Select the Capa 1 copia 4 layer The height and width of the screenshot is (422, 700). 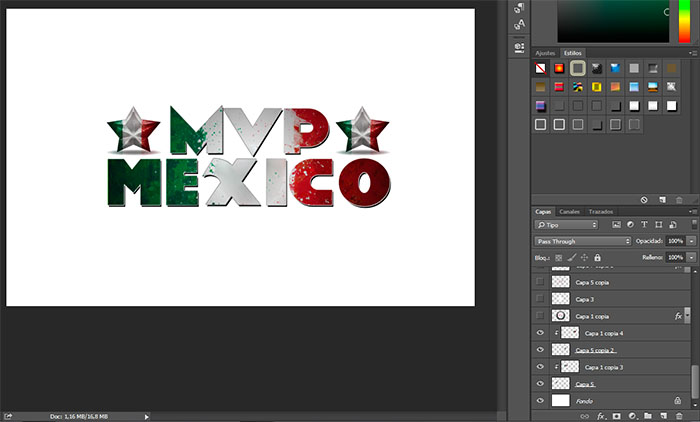[604, 333]
